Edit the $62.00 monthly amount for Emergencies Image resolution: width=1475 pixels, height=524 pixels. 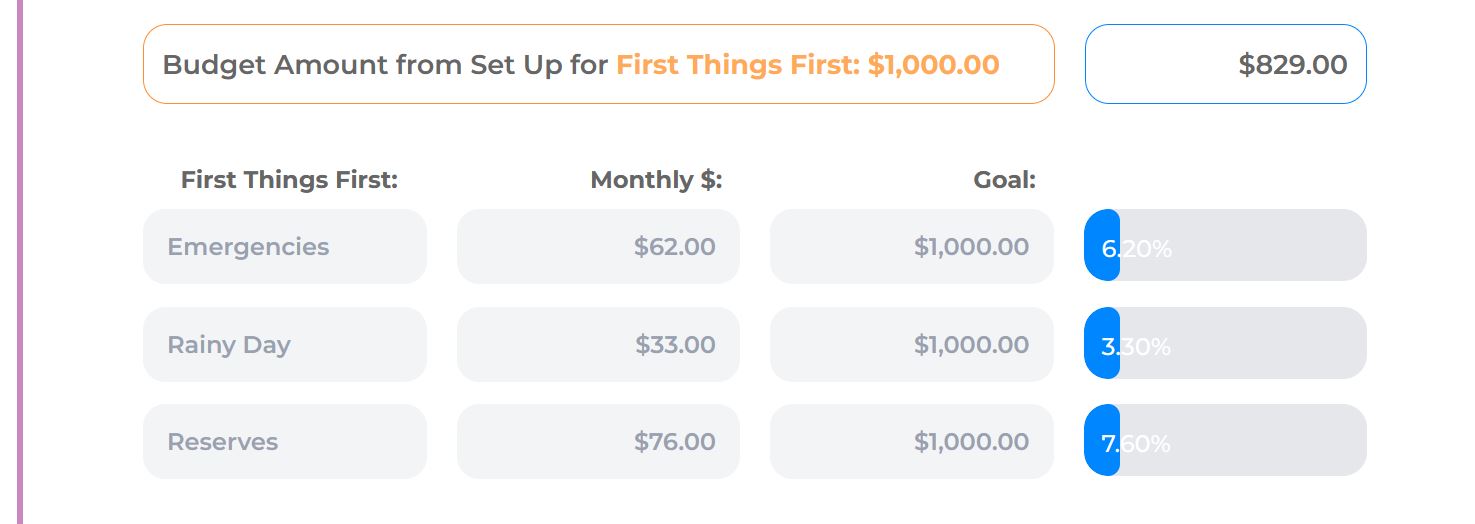[598, 247]
